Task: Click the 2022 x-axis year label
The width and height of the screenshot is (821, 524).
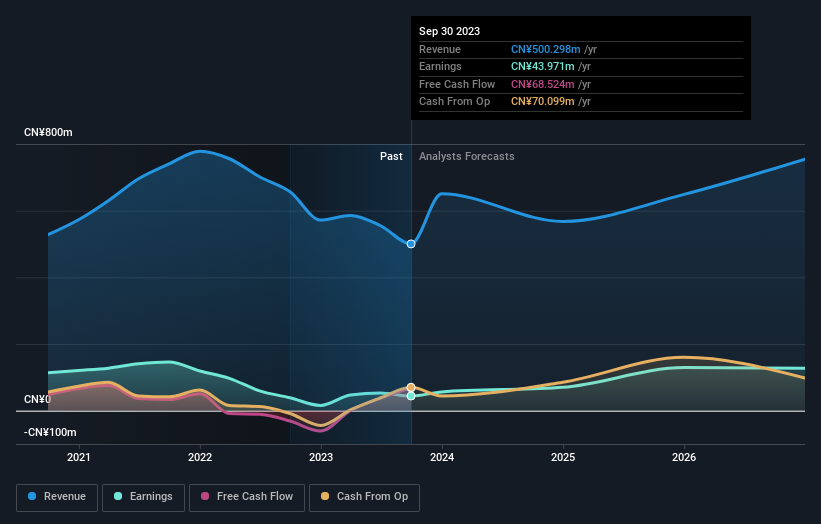Action: pos(200,458)
